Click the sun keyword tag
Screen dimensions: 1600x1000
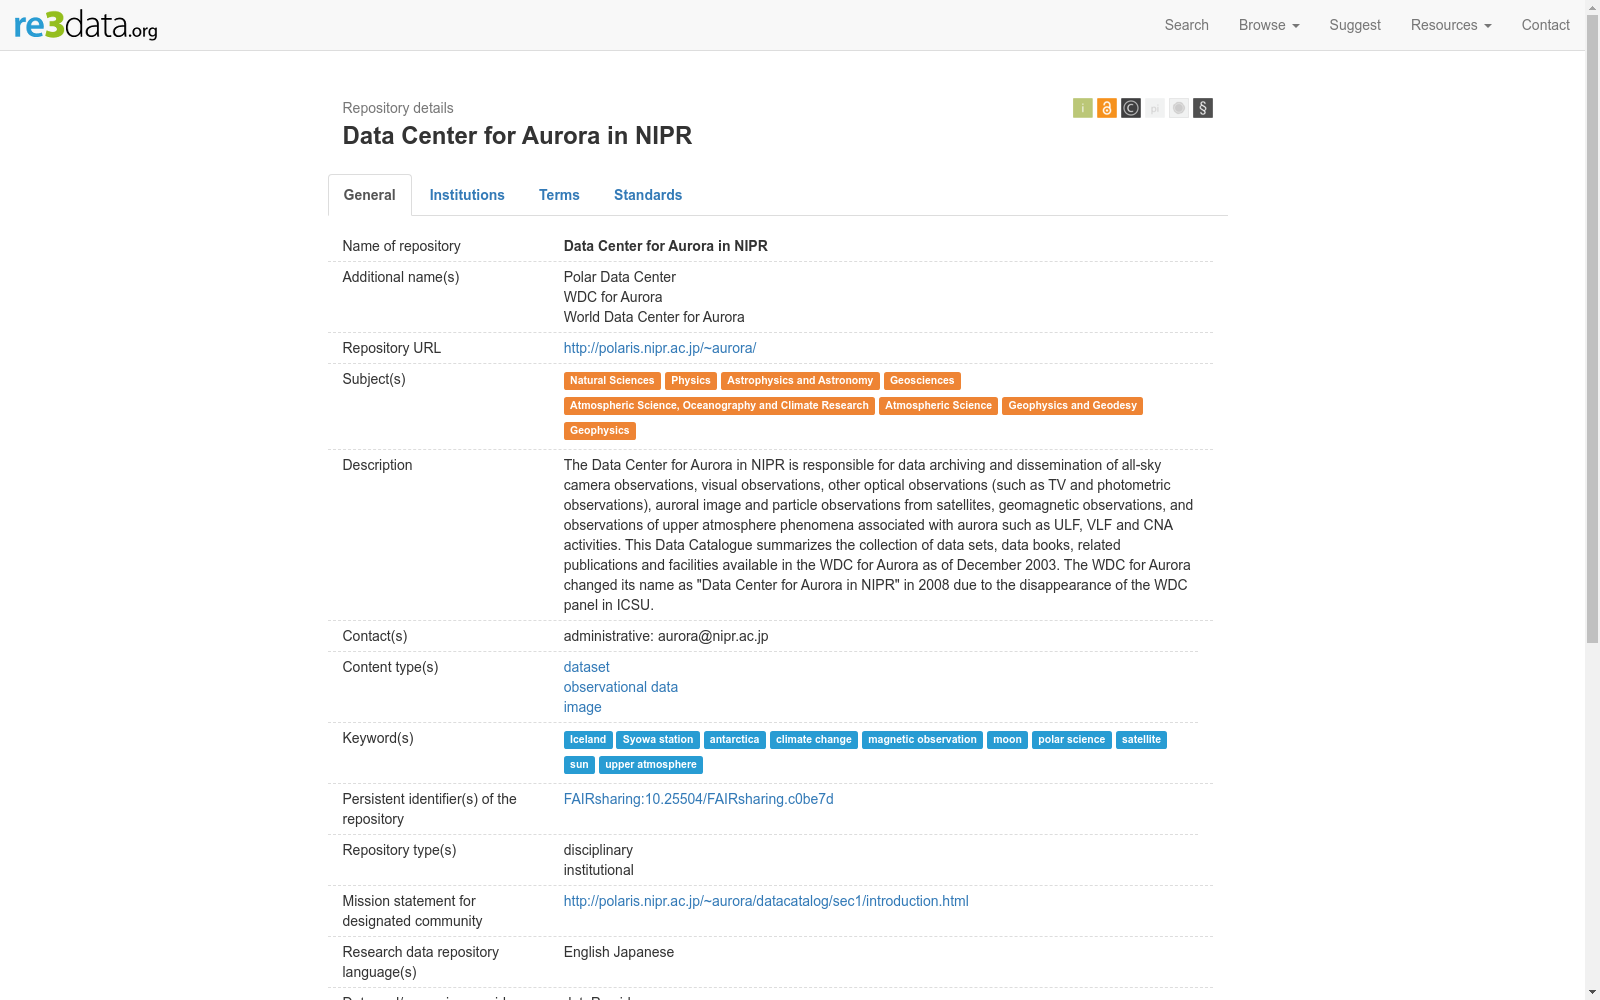(579, 765)
